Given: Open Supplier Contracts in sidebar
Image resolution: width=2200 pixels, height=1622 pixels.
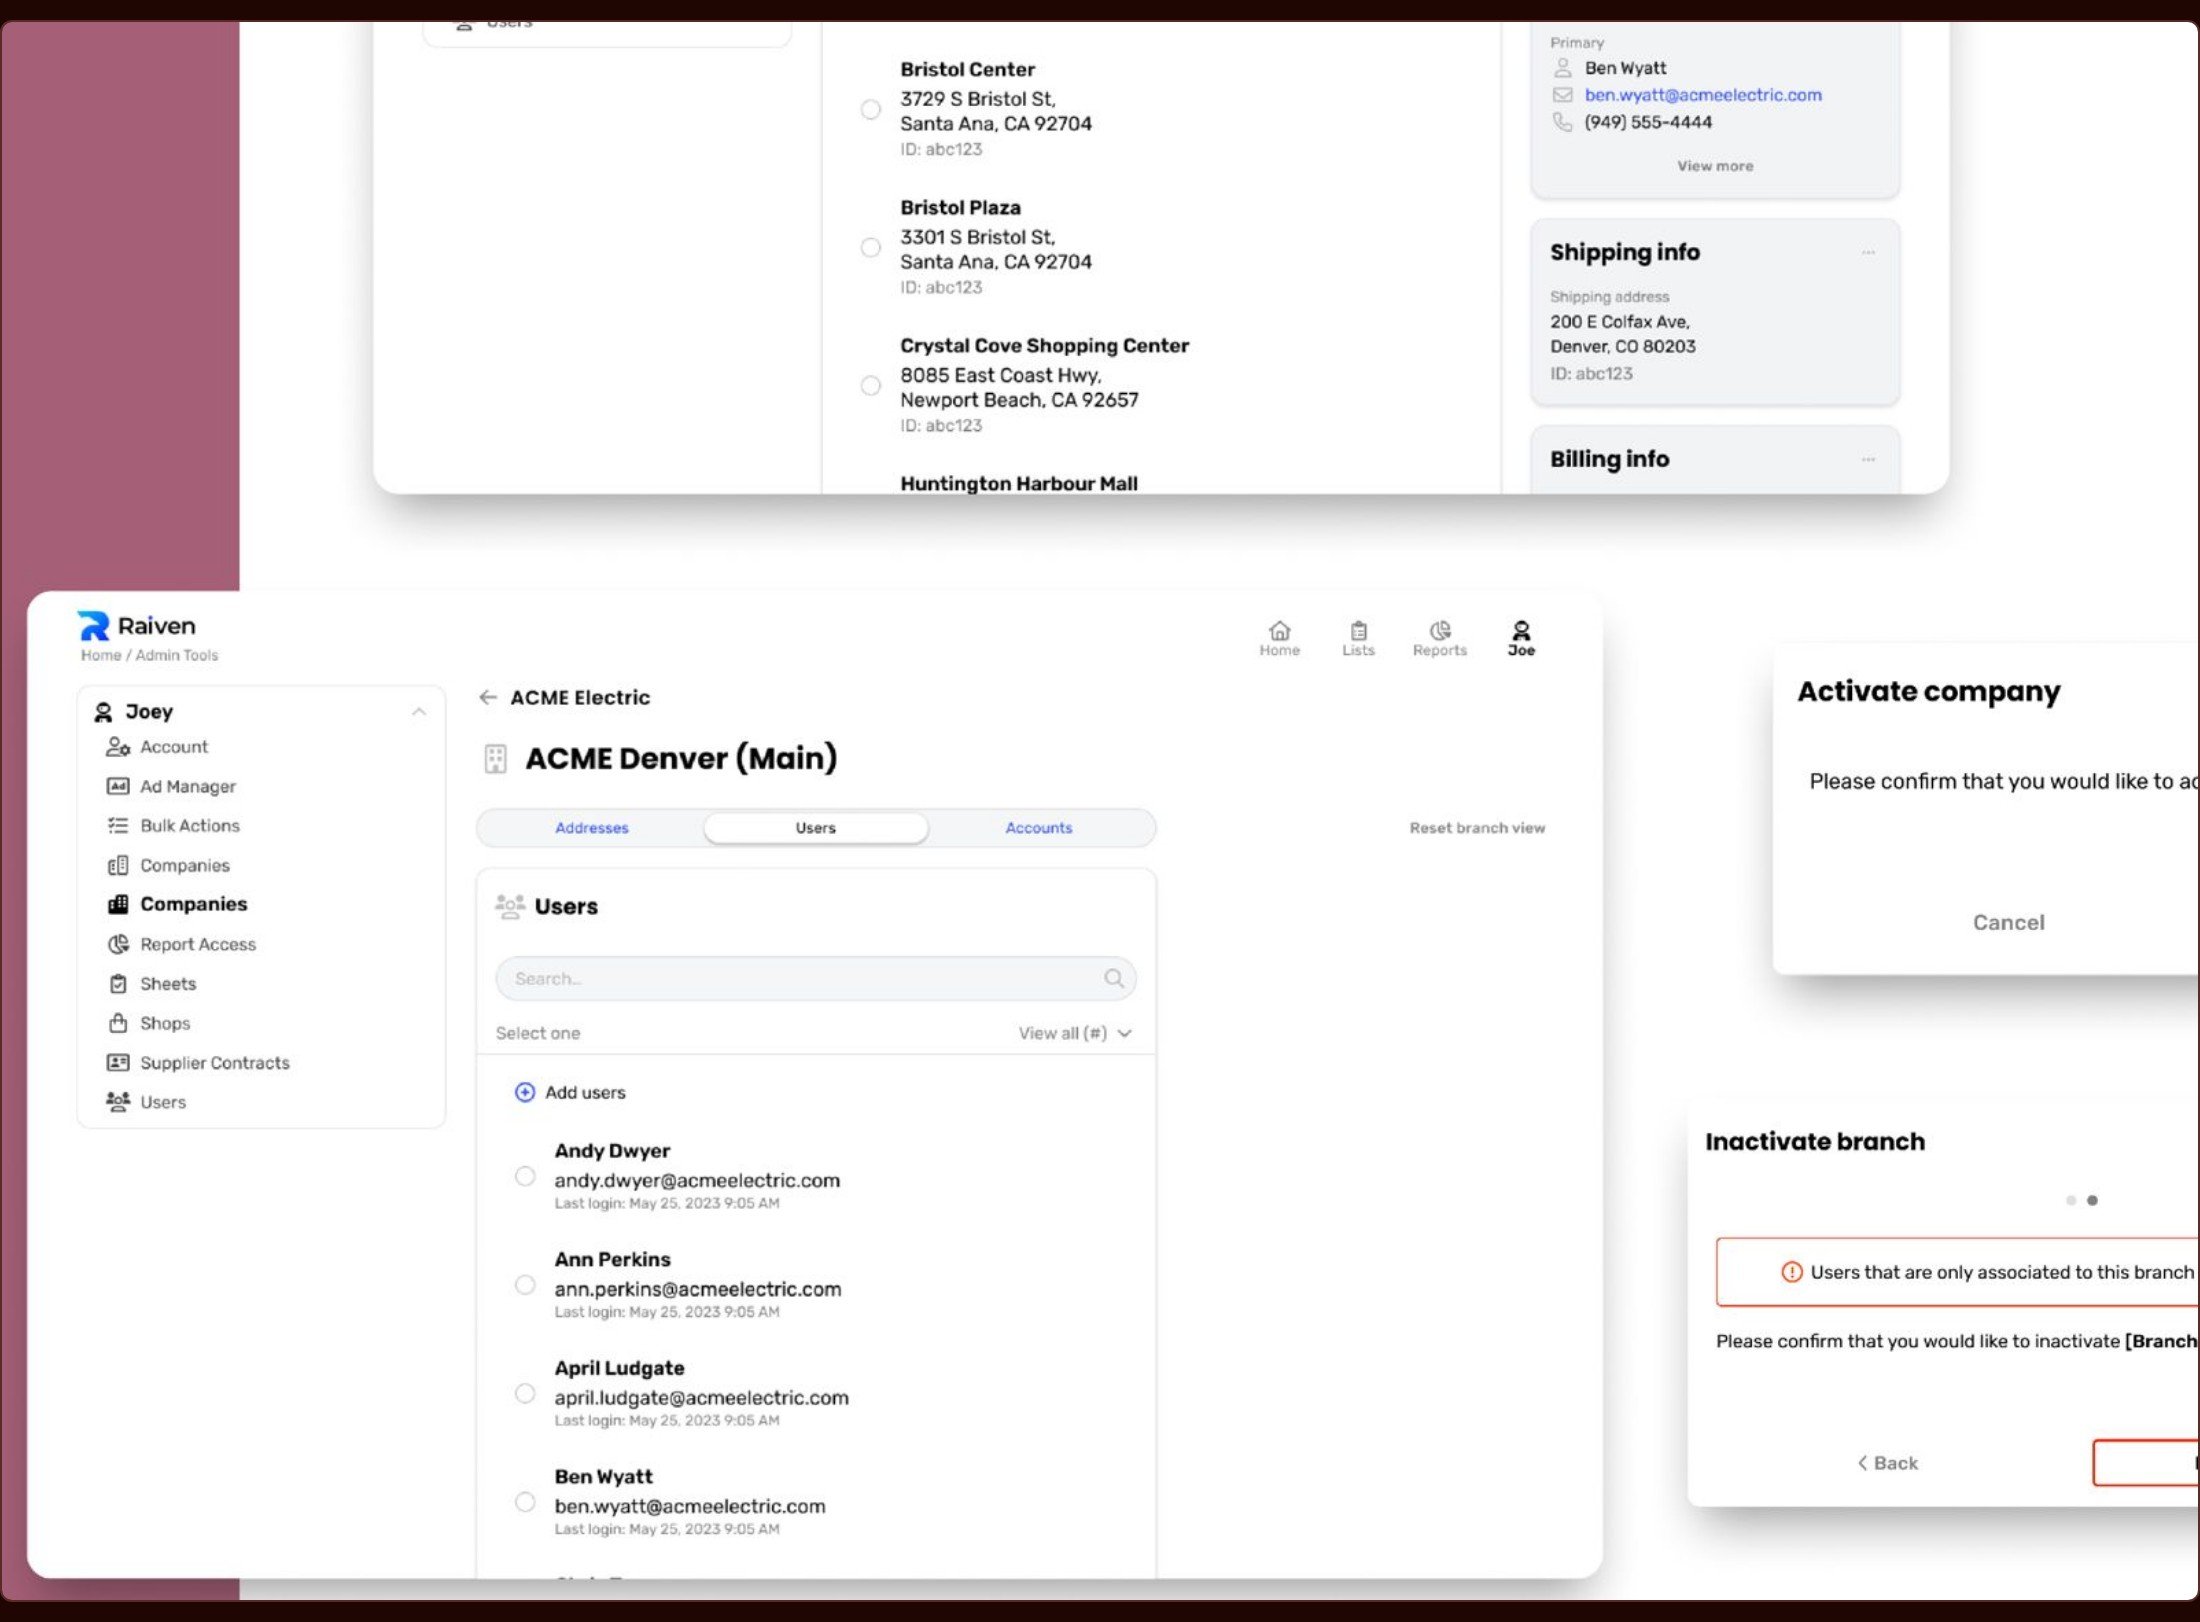Looking at the screenshot, I should [214, 1063].
